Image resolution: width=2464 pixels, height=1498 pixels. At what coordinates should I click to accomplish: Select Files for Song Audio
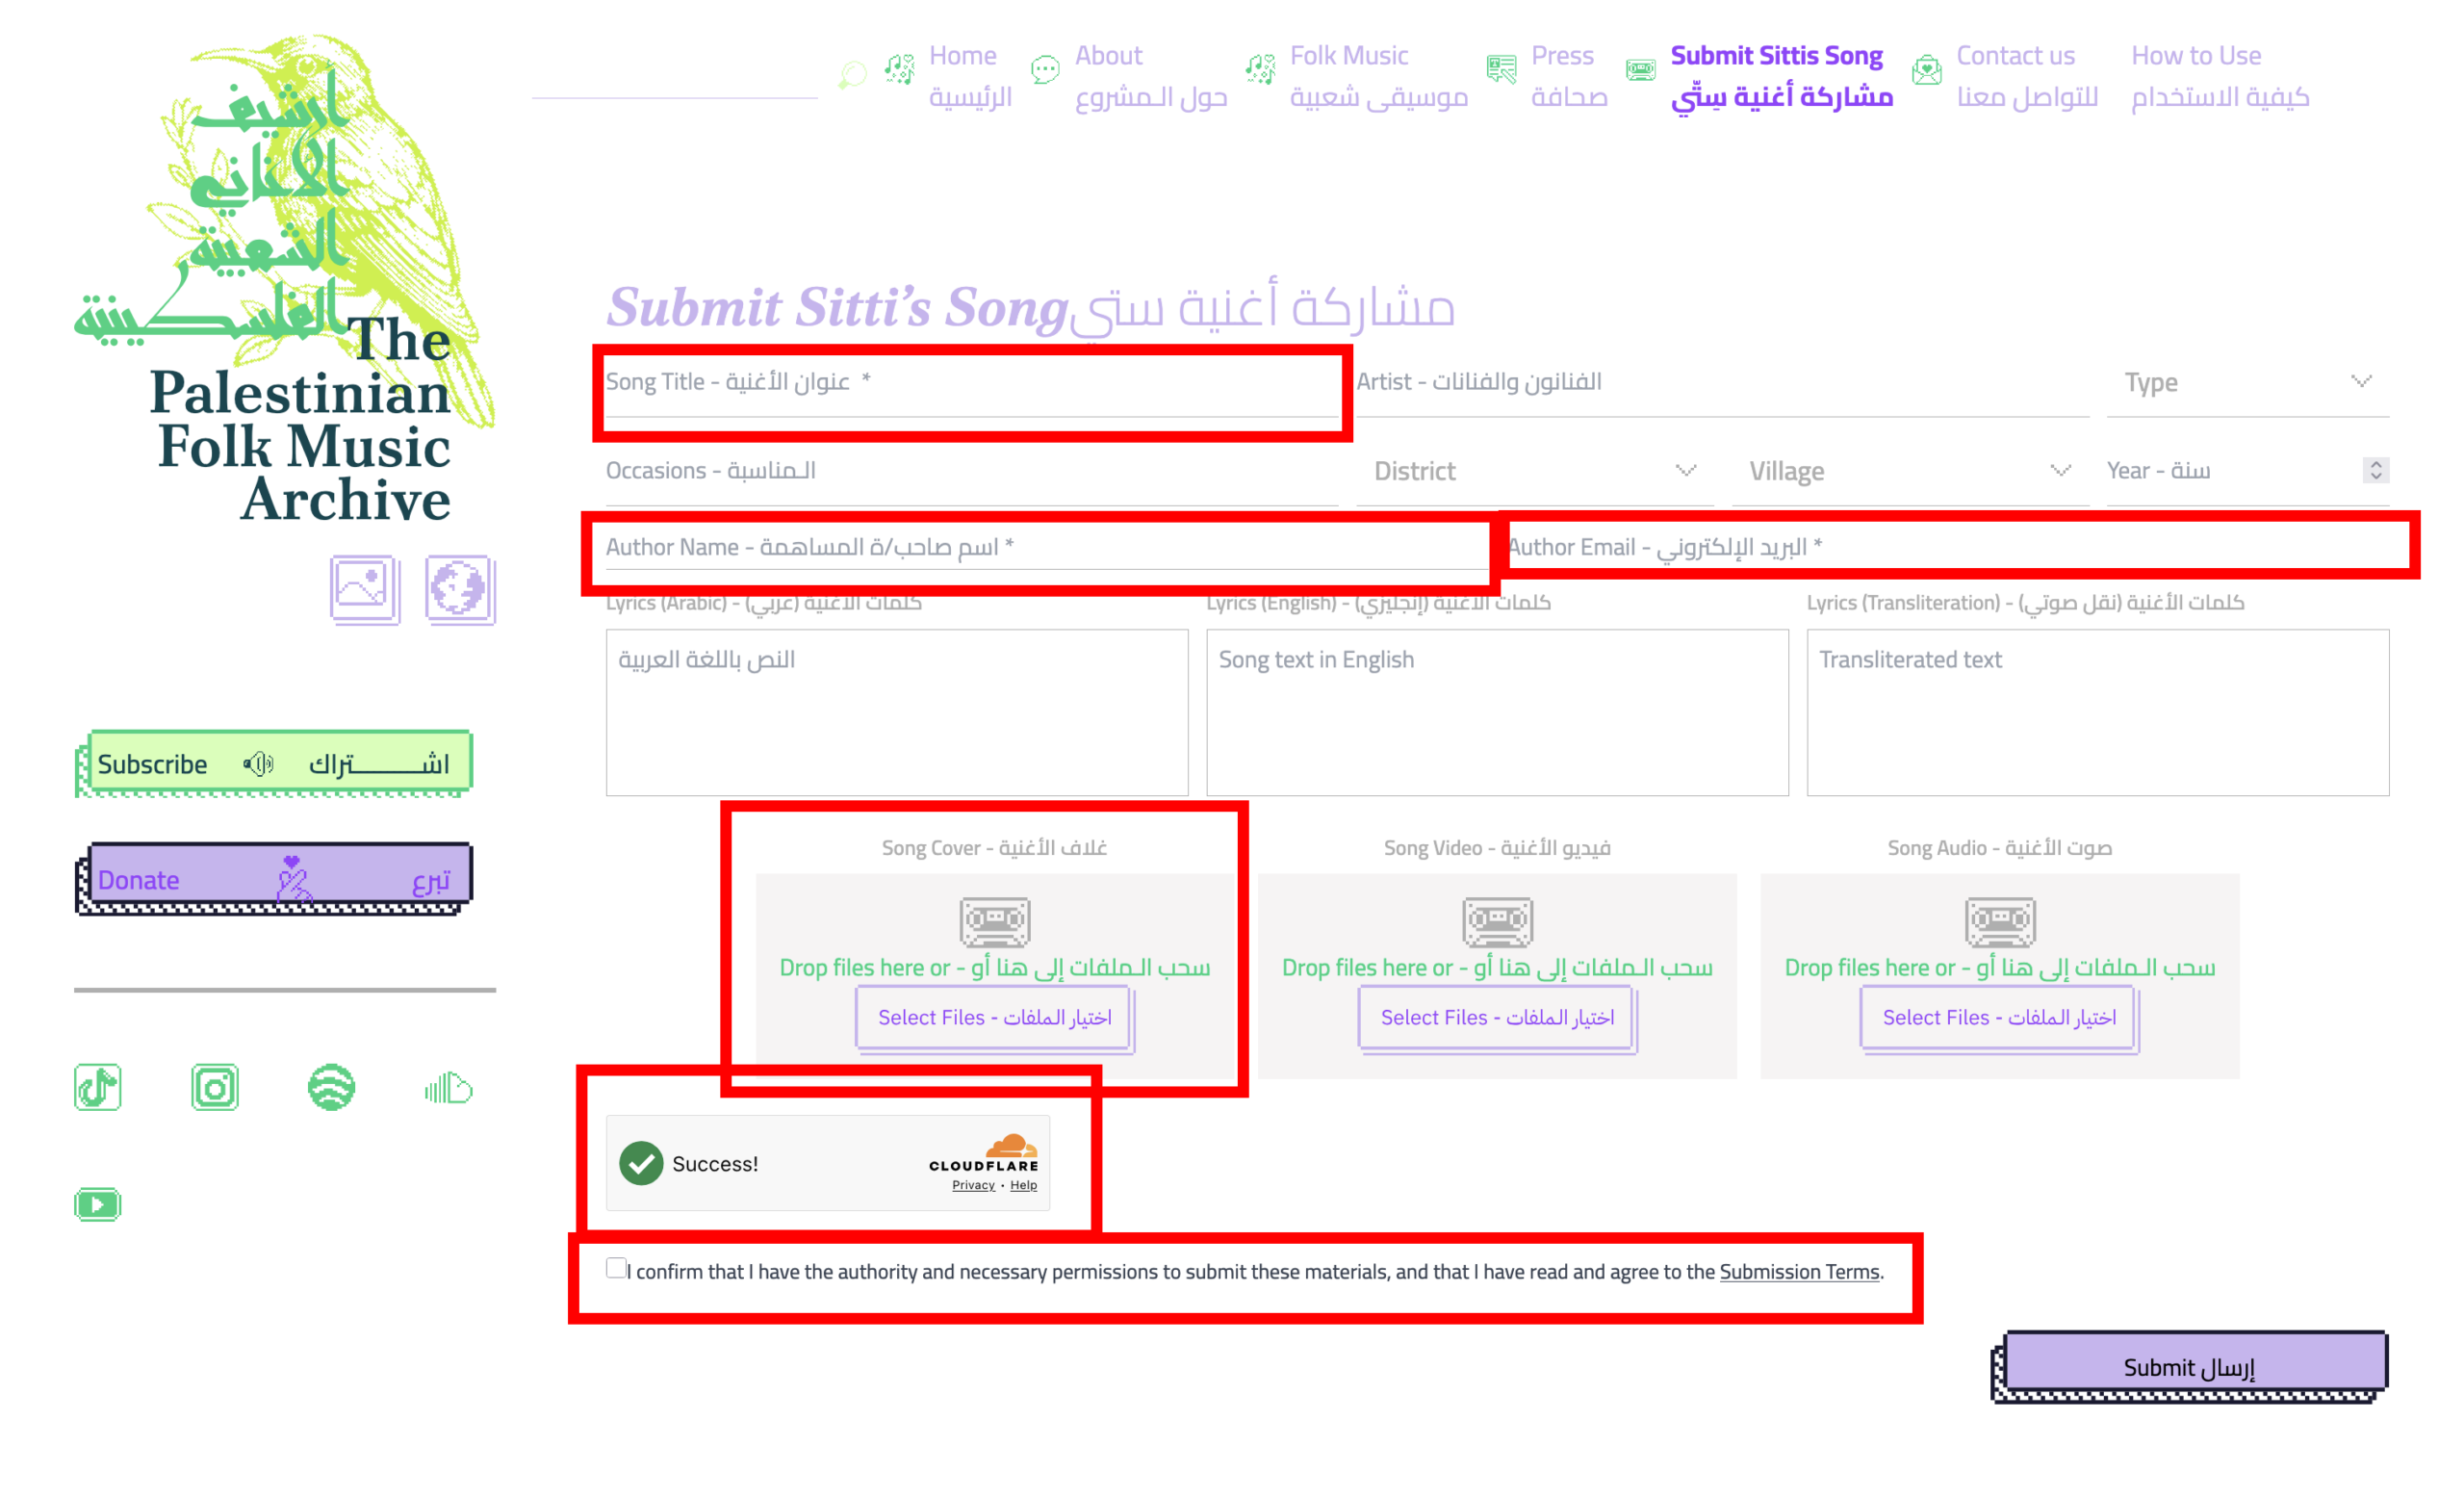(x=1999, y=1018)
